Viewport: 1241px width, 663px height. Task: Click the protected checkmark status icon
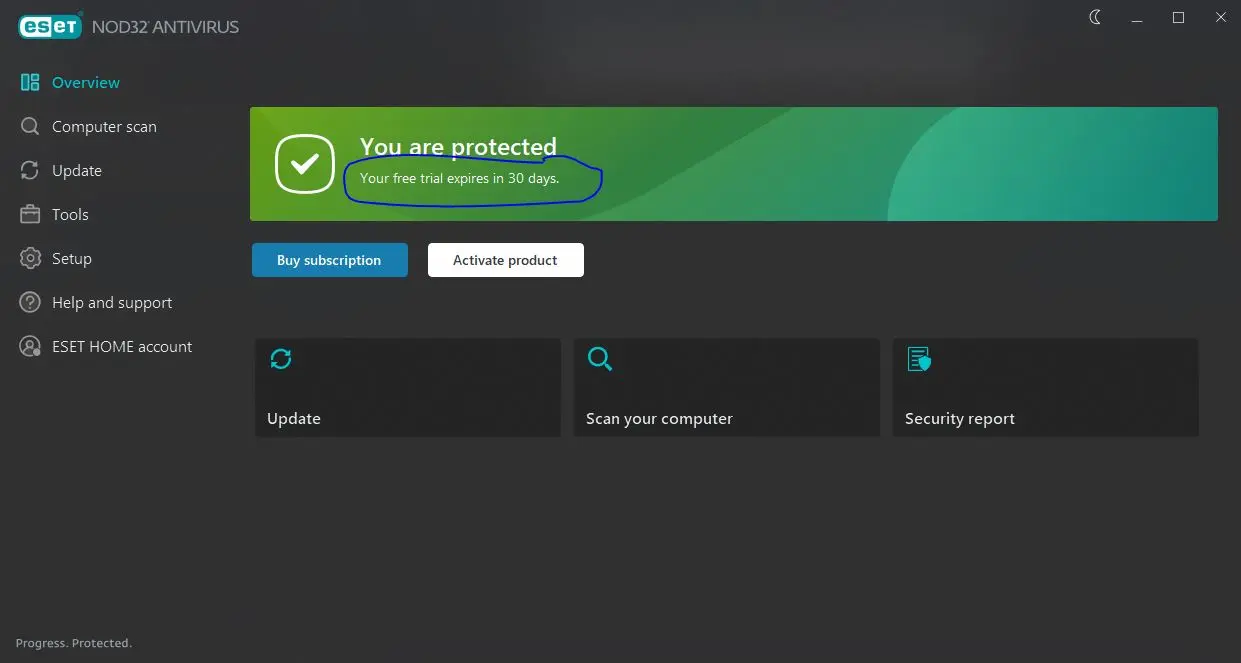305,164
